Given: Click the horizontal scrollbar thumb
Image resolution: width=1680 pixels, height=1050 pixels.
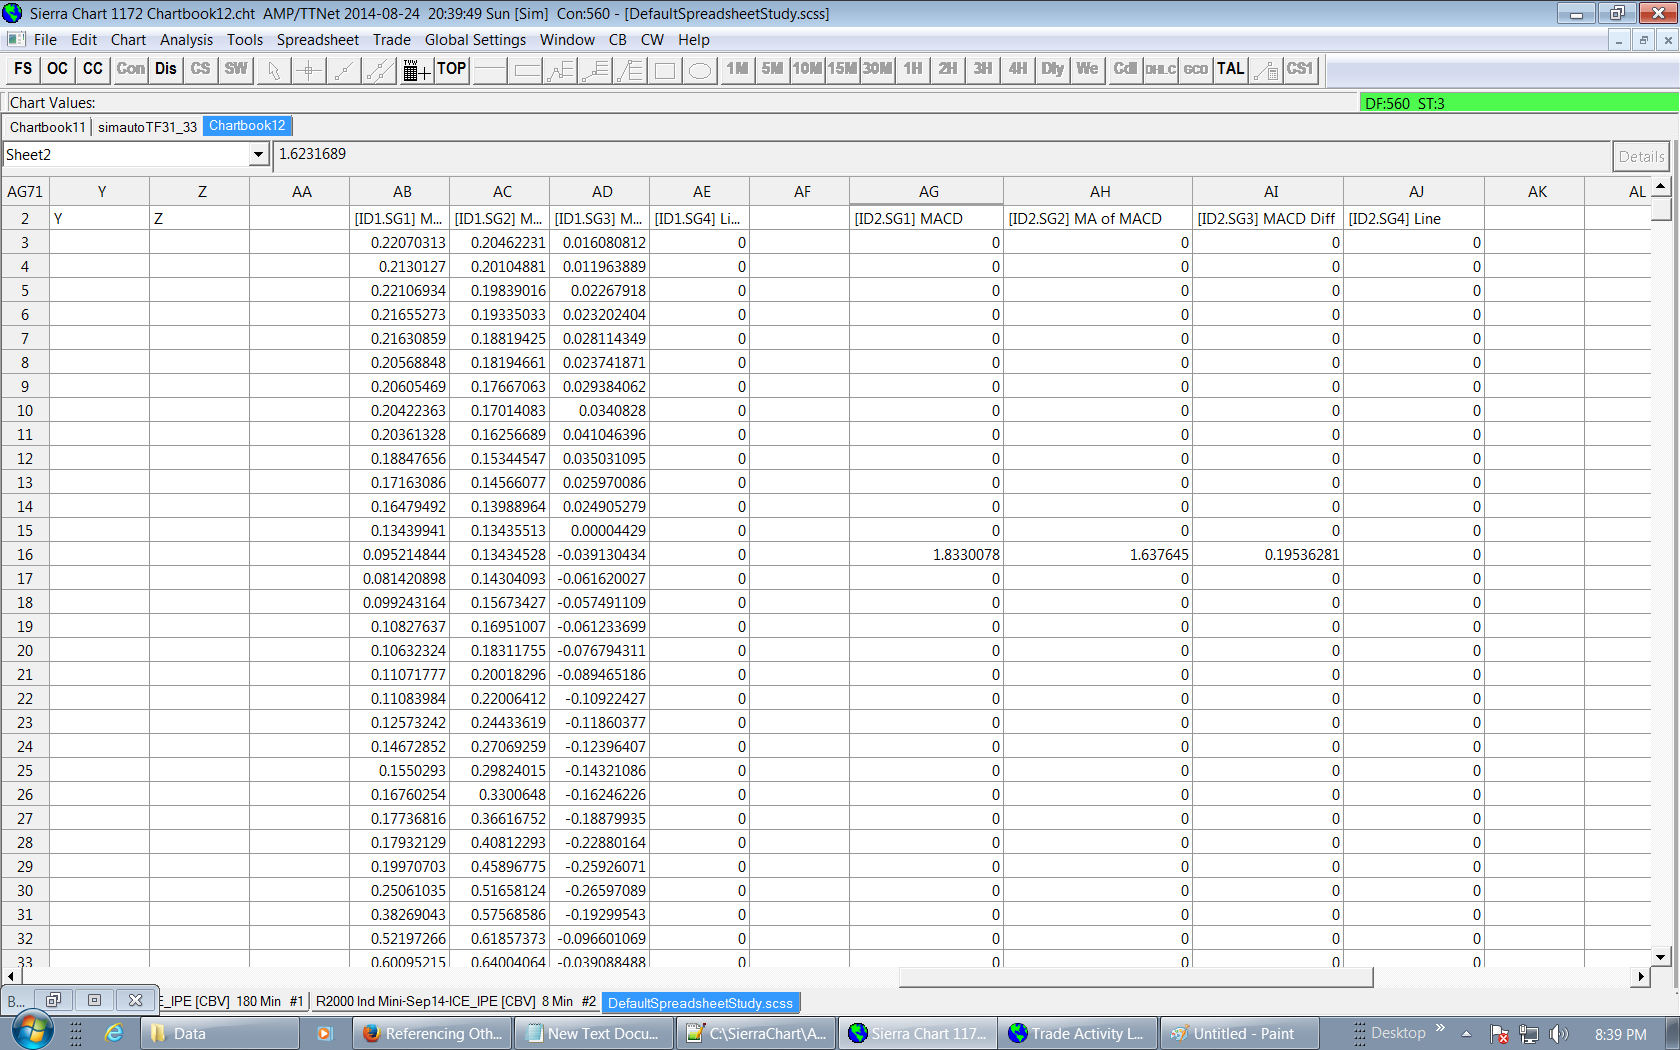Looking at the screenshot, I should 1135,977.
